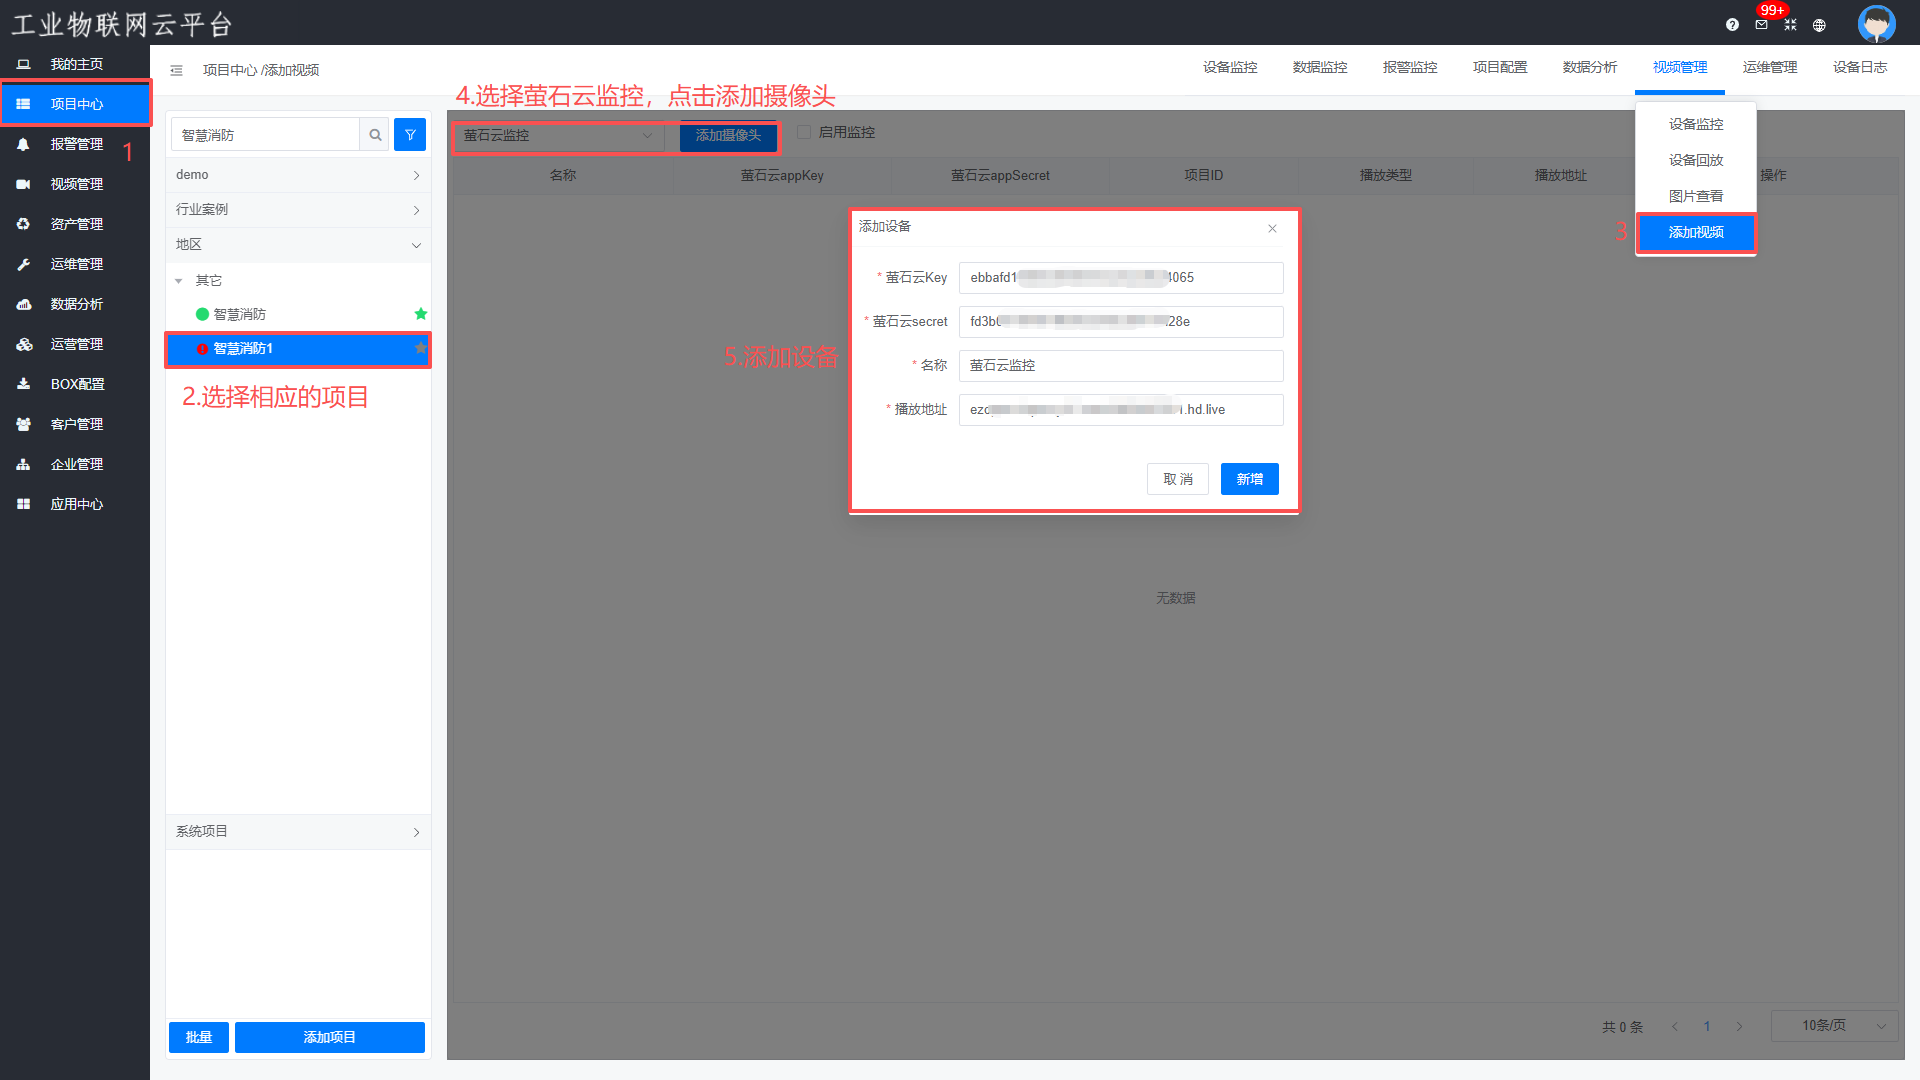Click the 取消 button in dialog
Viewport: 1920px width, 1080px height.
pos(1177,479)
